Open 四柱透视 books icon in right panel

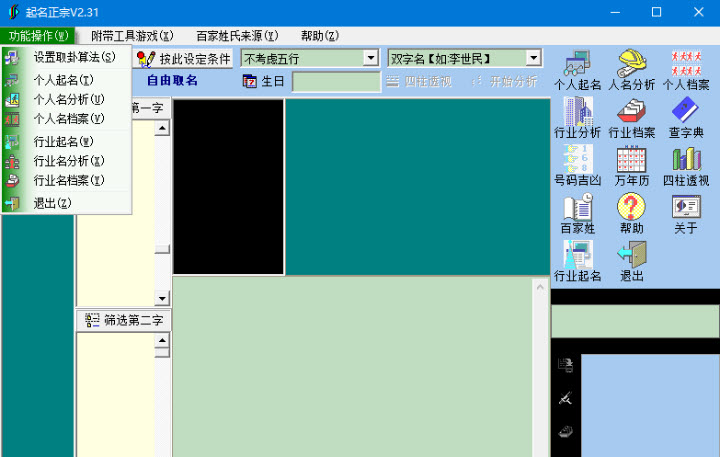tap(686, 166)
